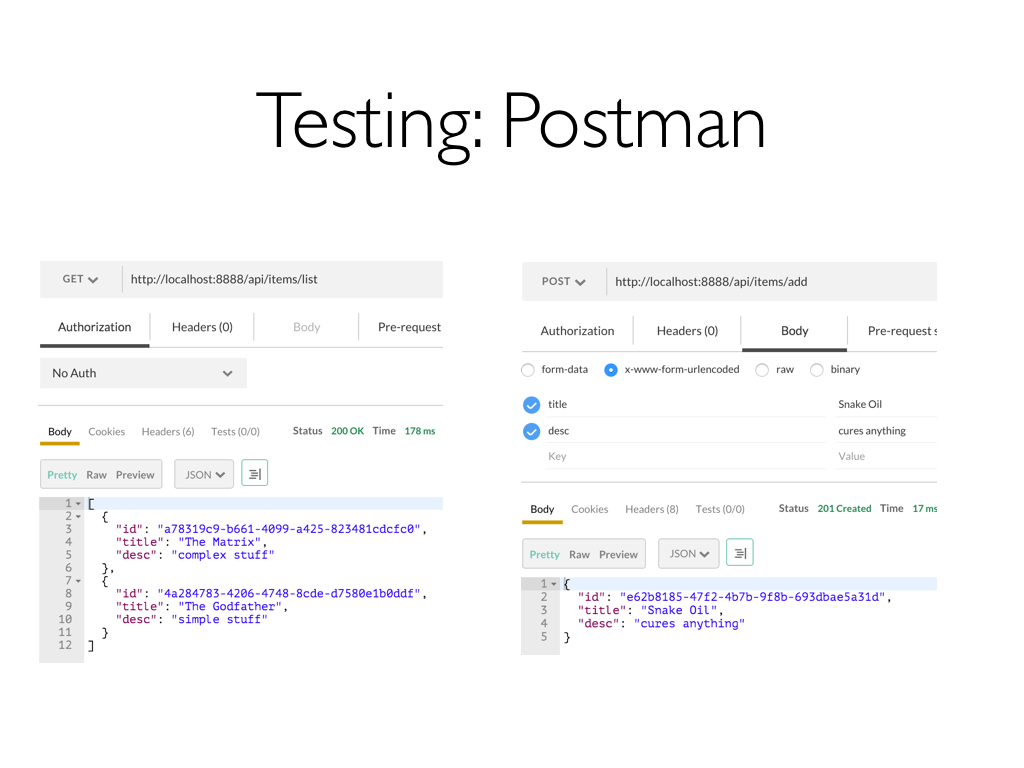Image resolution: width=1024 pixels, height=768 pixels.
Task: Click the desc key field
Action: [686, 431]
